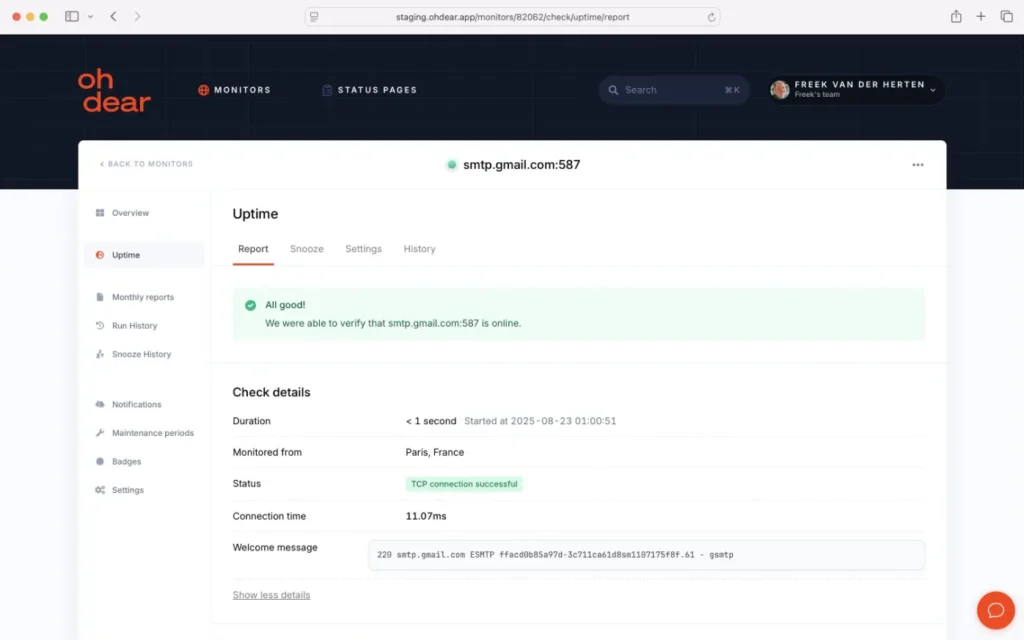The width and height of the screenshot is (1024, 640).
Task: Open a new browser tab
Action: pyautogui.click(x=981, y=16)
